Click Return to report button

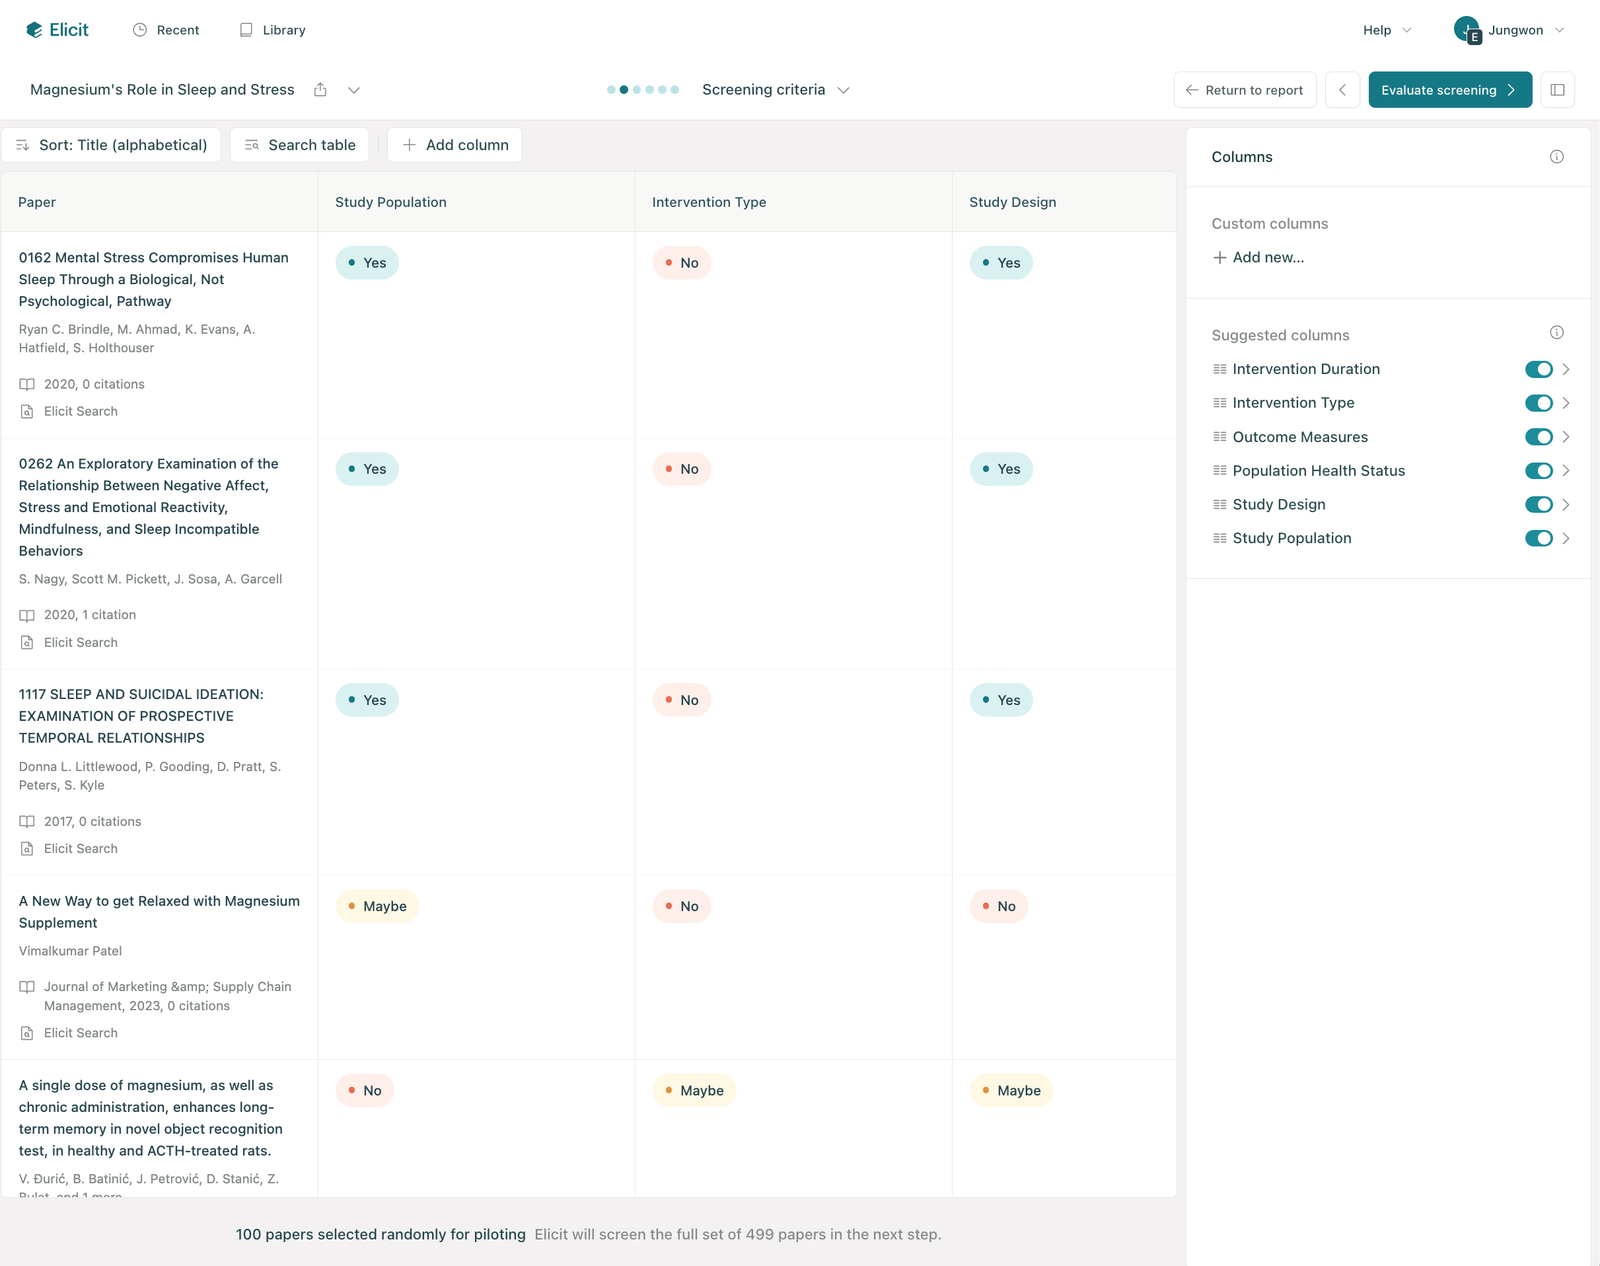point(1245,90)
